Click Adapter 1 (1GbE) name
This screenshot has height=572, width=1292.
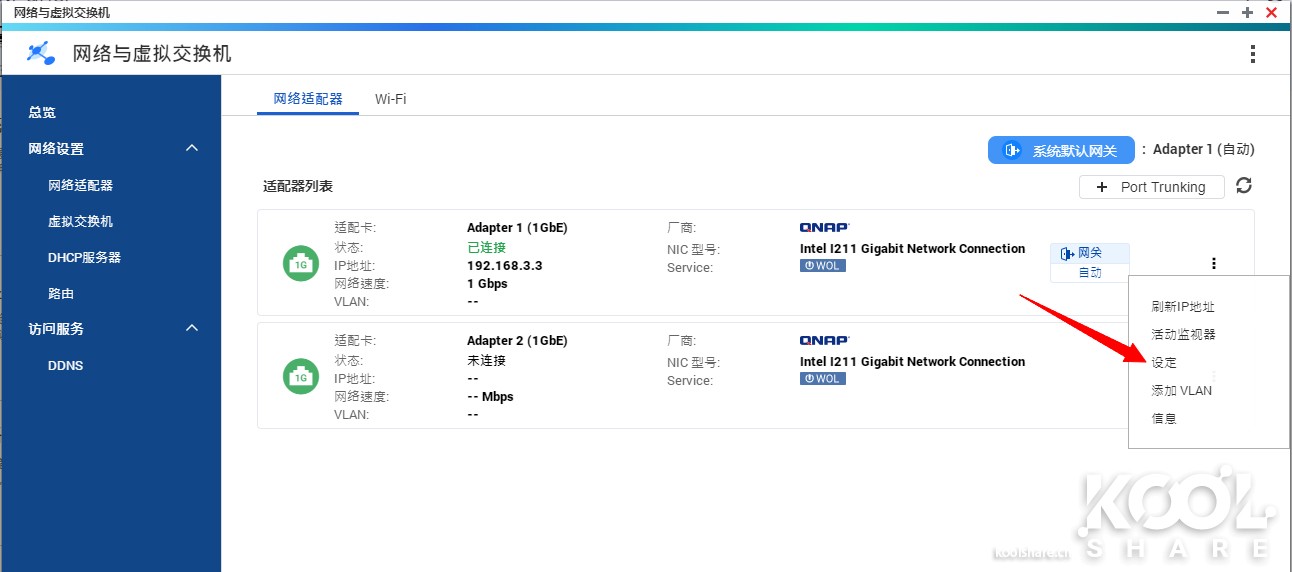pyautogui.click(x=517, y=228)
